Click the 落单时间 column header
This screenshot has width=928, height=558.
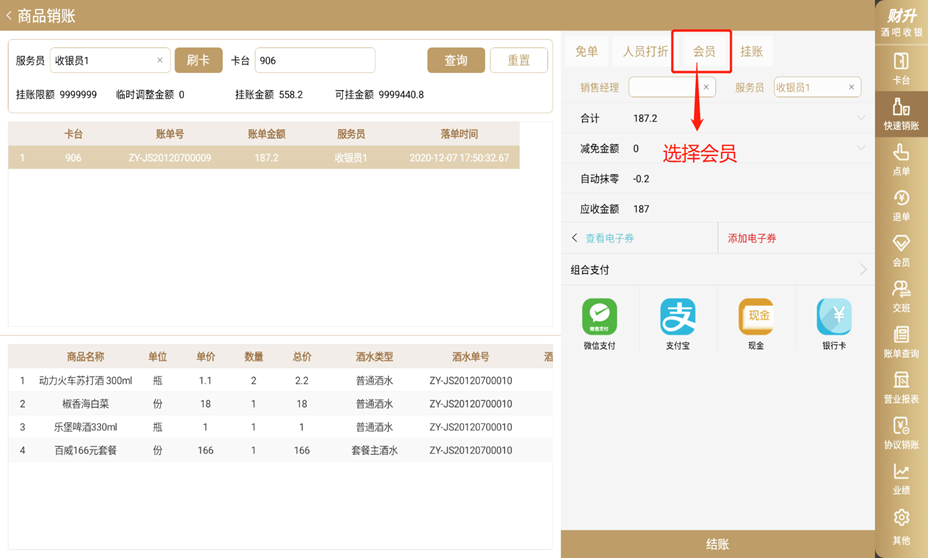[x=459, y=134]
